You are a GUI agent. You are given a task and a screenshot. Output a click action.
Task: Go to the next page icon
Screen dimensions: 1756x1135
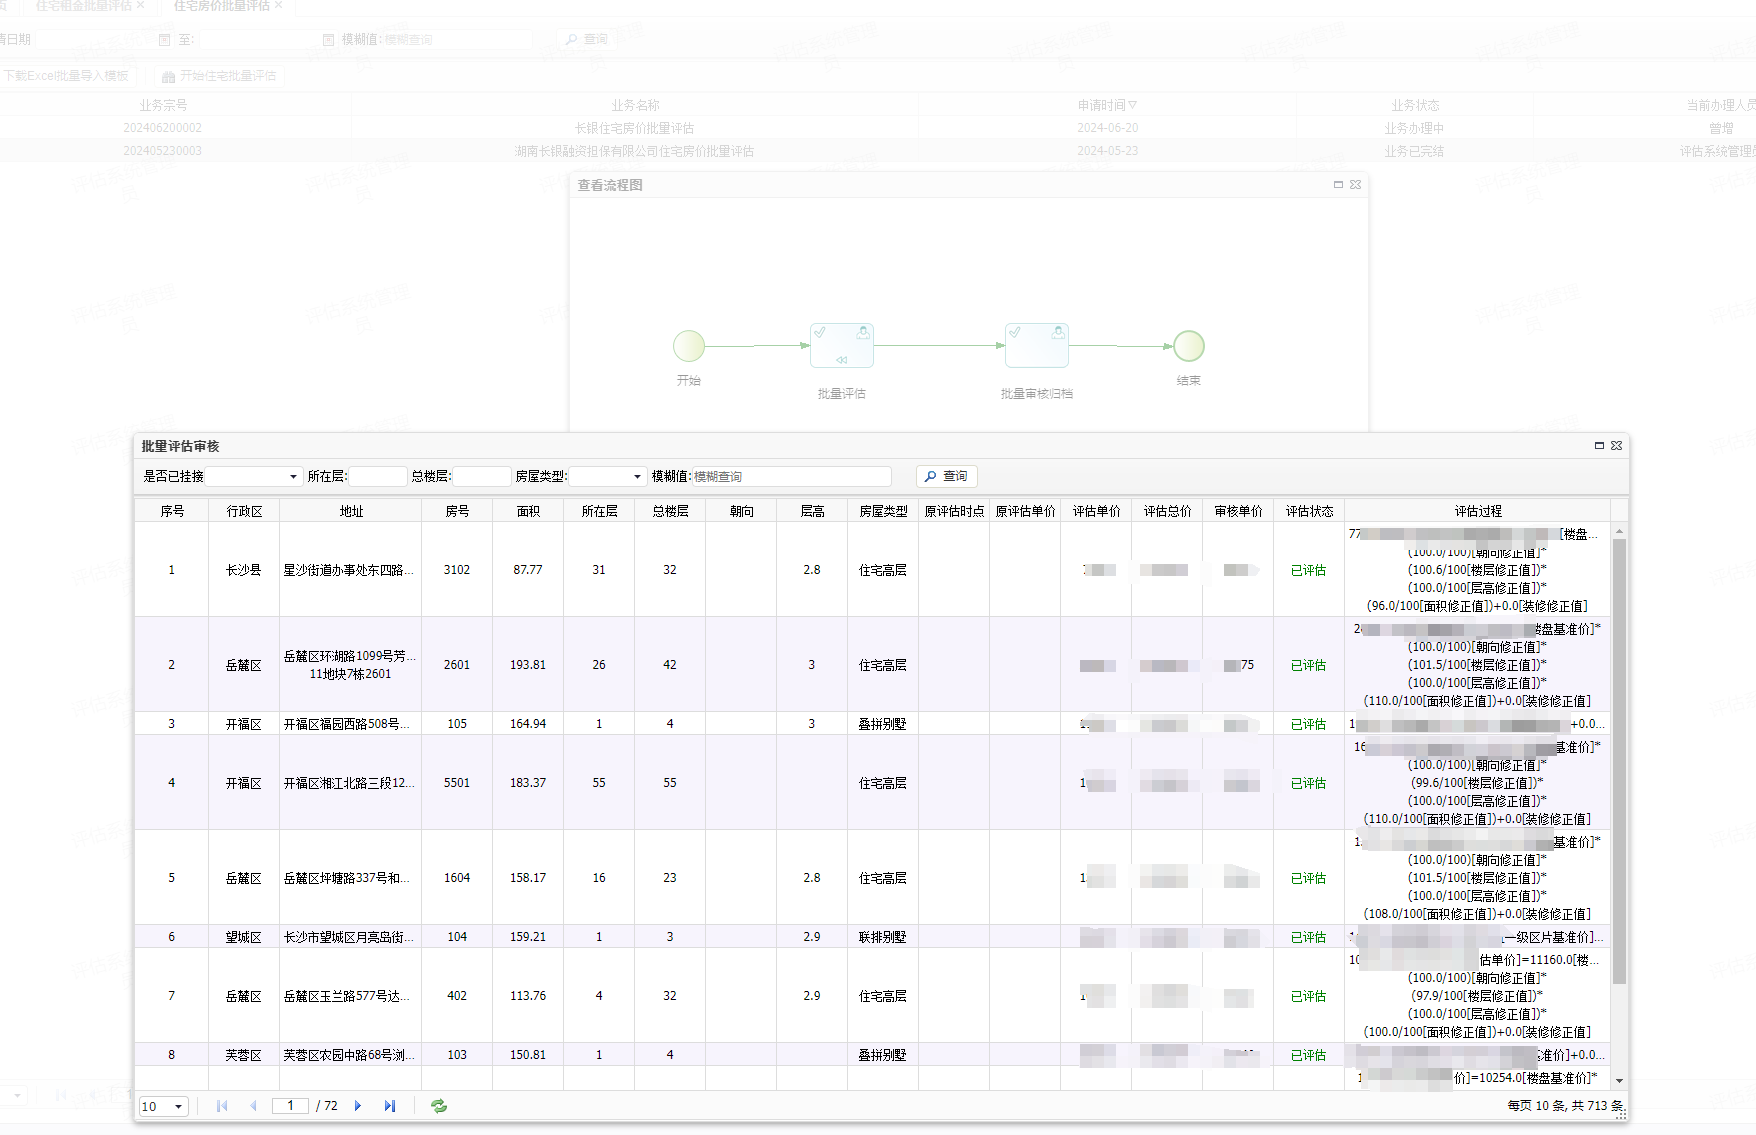[358, 1106]
